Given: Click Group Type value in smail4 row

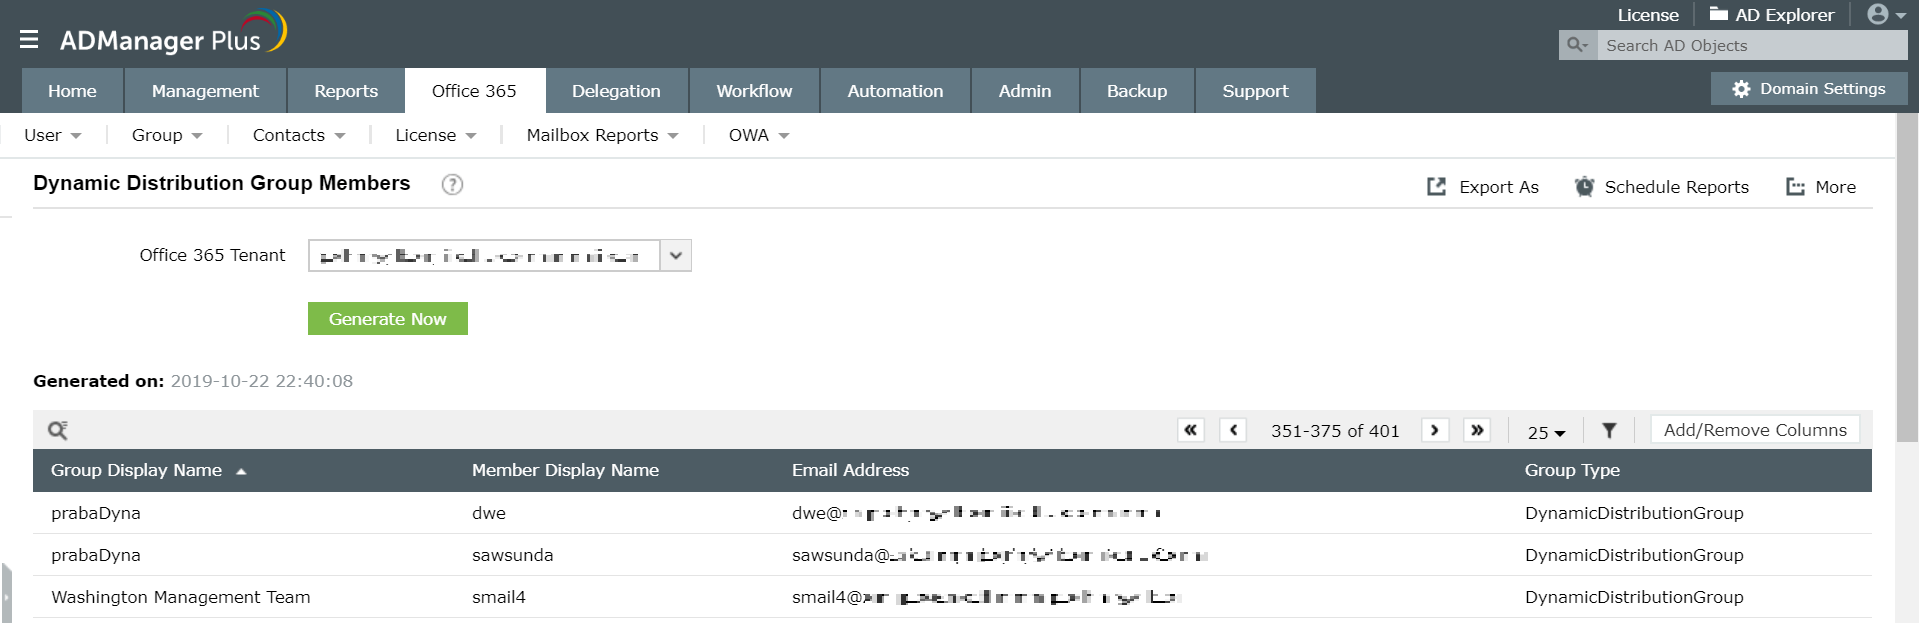Looking at the screenshot, I should (1634, 597).
